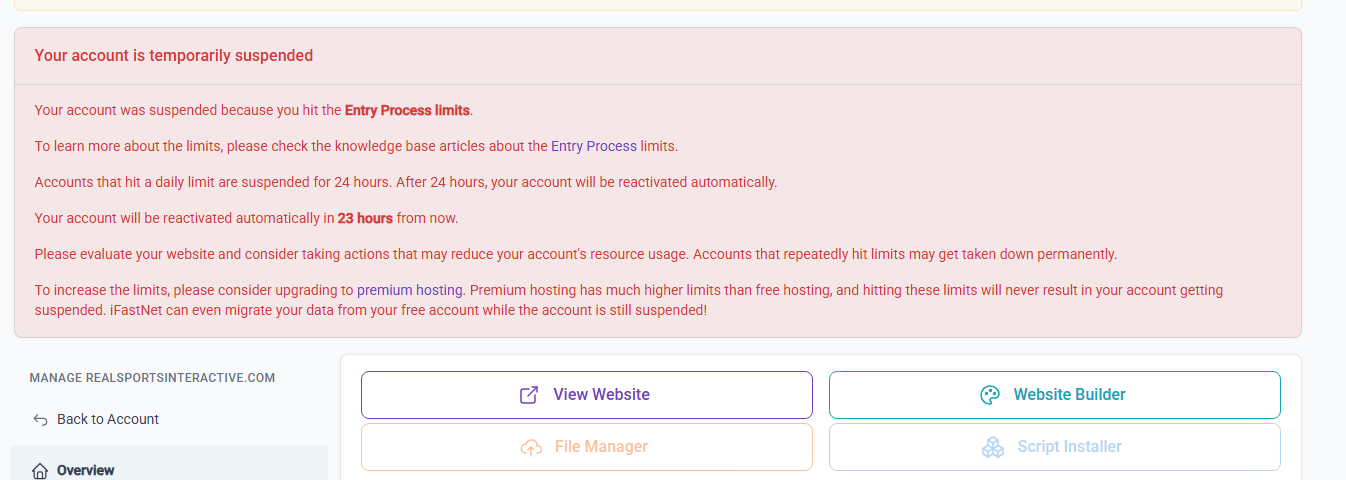1346x480 pixels.
Task: Launch the Website Builder button
Action: pyautogui.click(x=1054, y=395)
